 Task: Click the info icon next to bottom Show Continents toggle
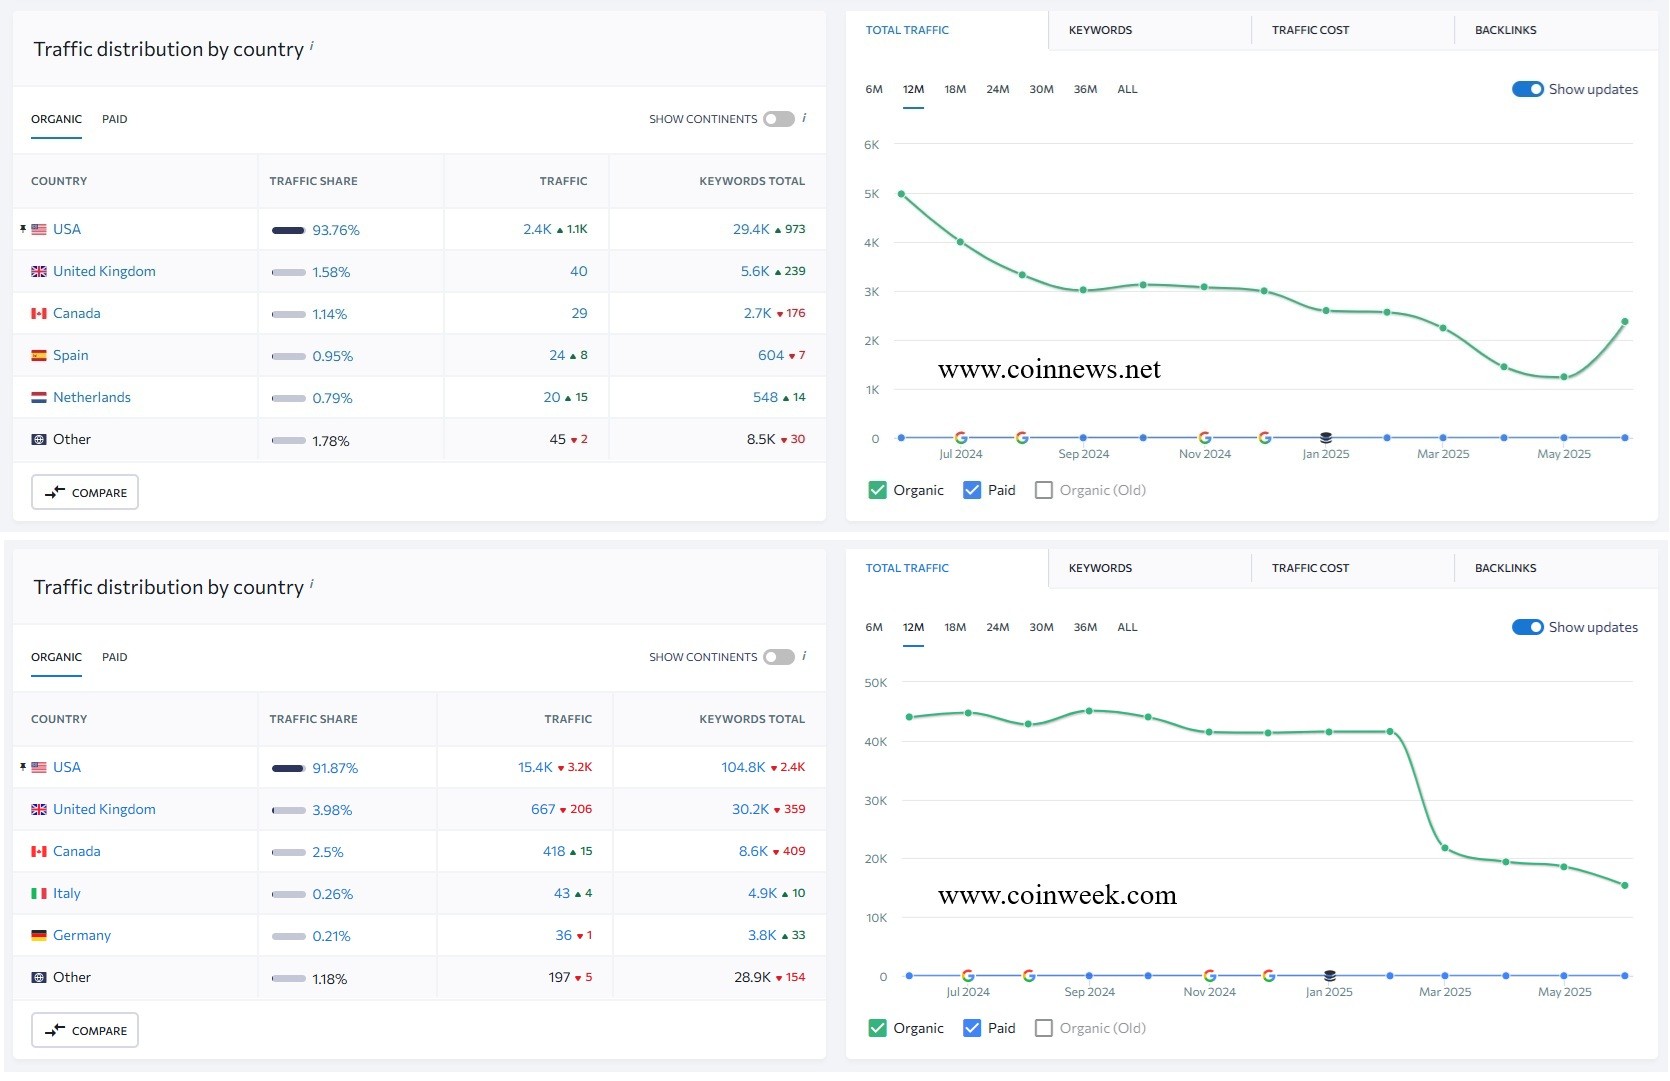[804, 656]
